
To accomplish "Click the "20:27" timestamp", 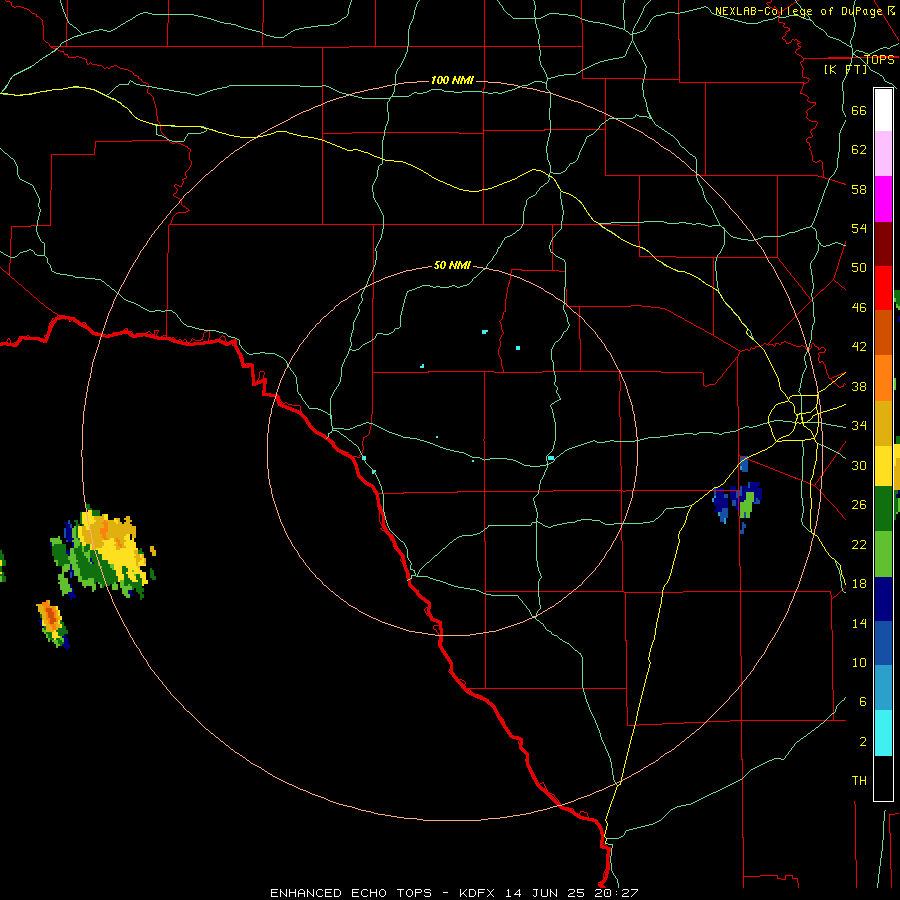I will pos(615,893).
